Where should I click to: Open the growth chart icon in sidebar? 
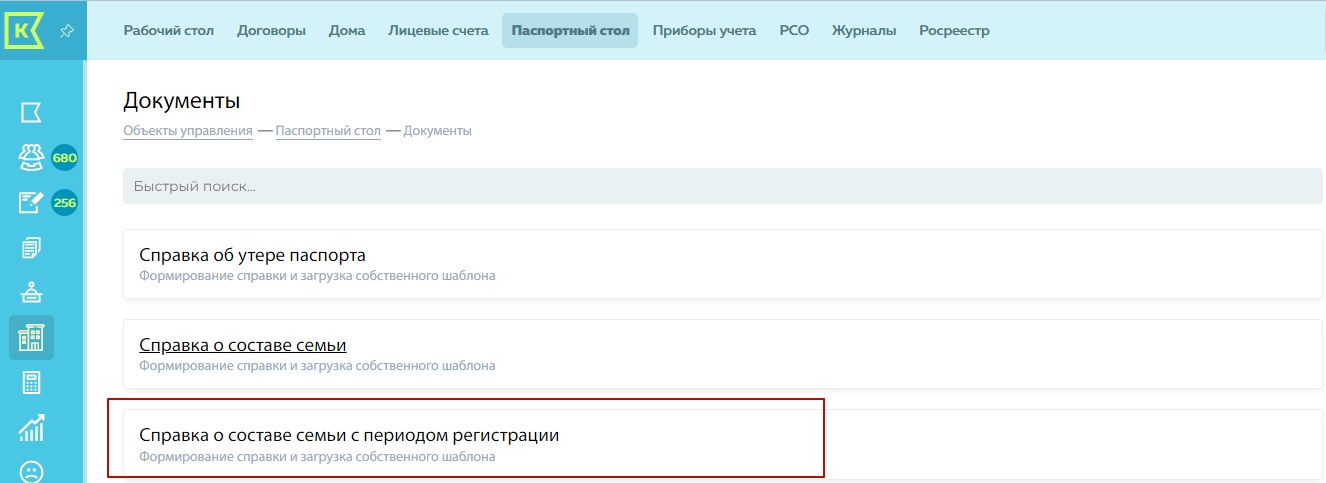pos(31,428)
